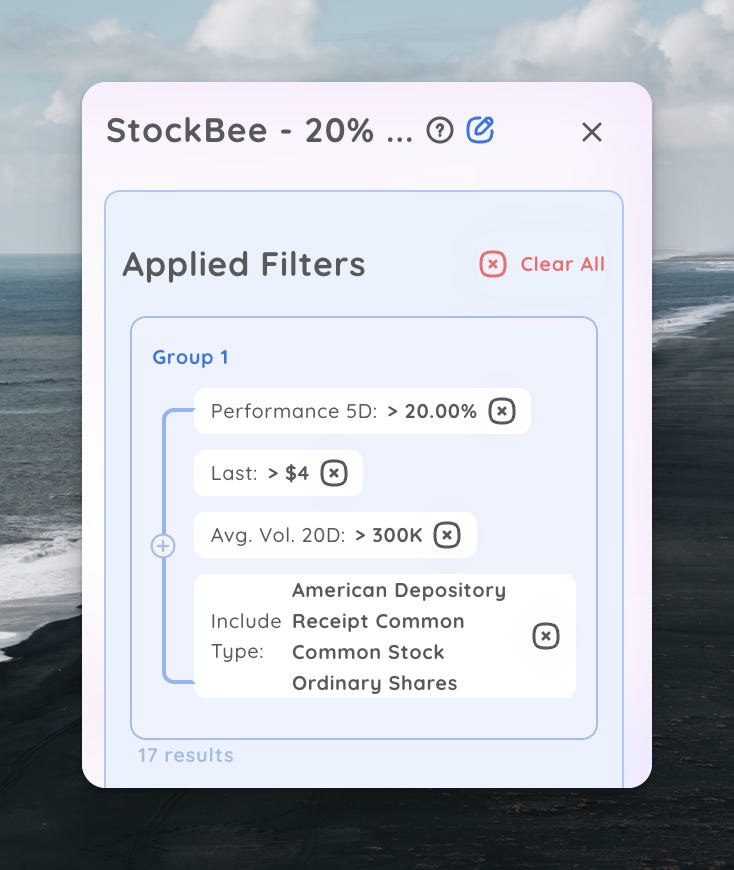The width and height of the screenshot is (734, 870).
Task: Click the Include Type value list
Action: pos(398,636)
